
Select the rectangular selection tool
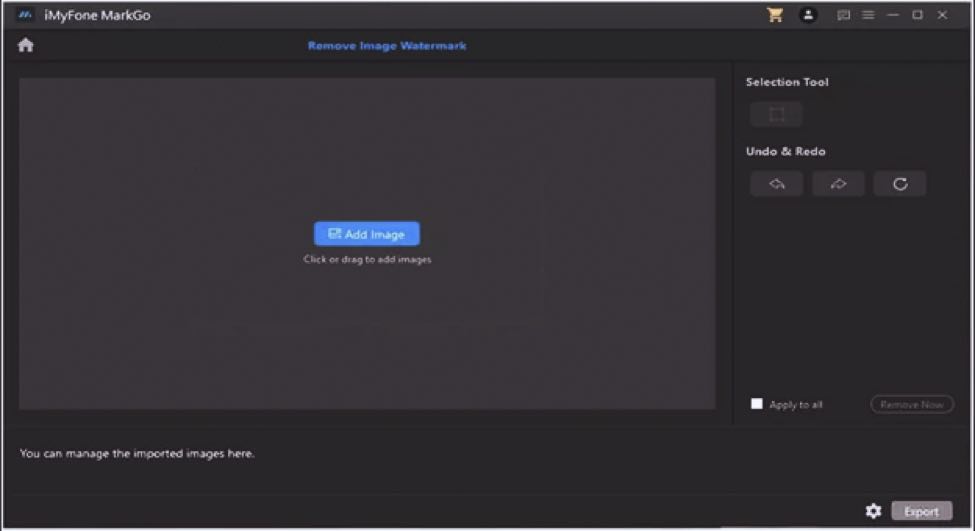(776, 114)
